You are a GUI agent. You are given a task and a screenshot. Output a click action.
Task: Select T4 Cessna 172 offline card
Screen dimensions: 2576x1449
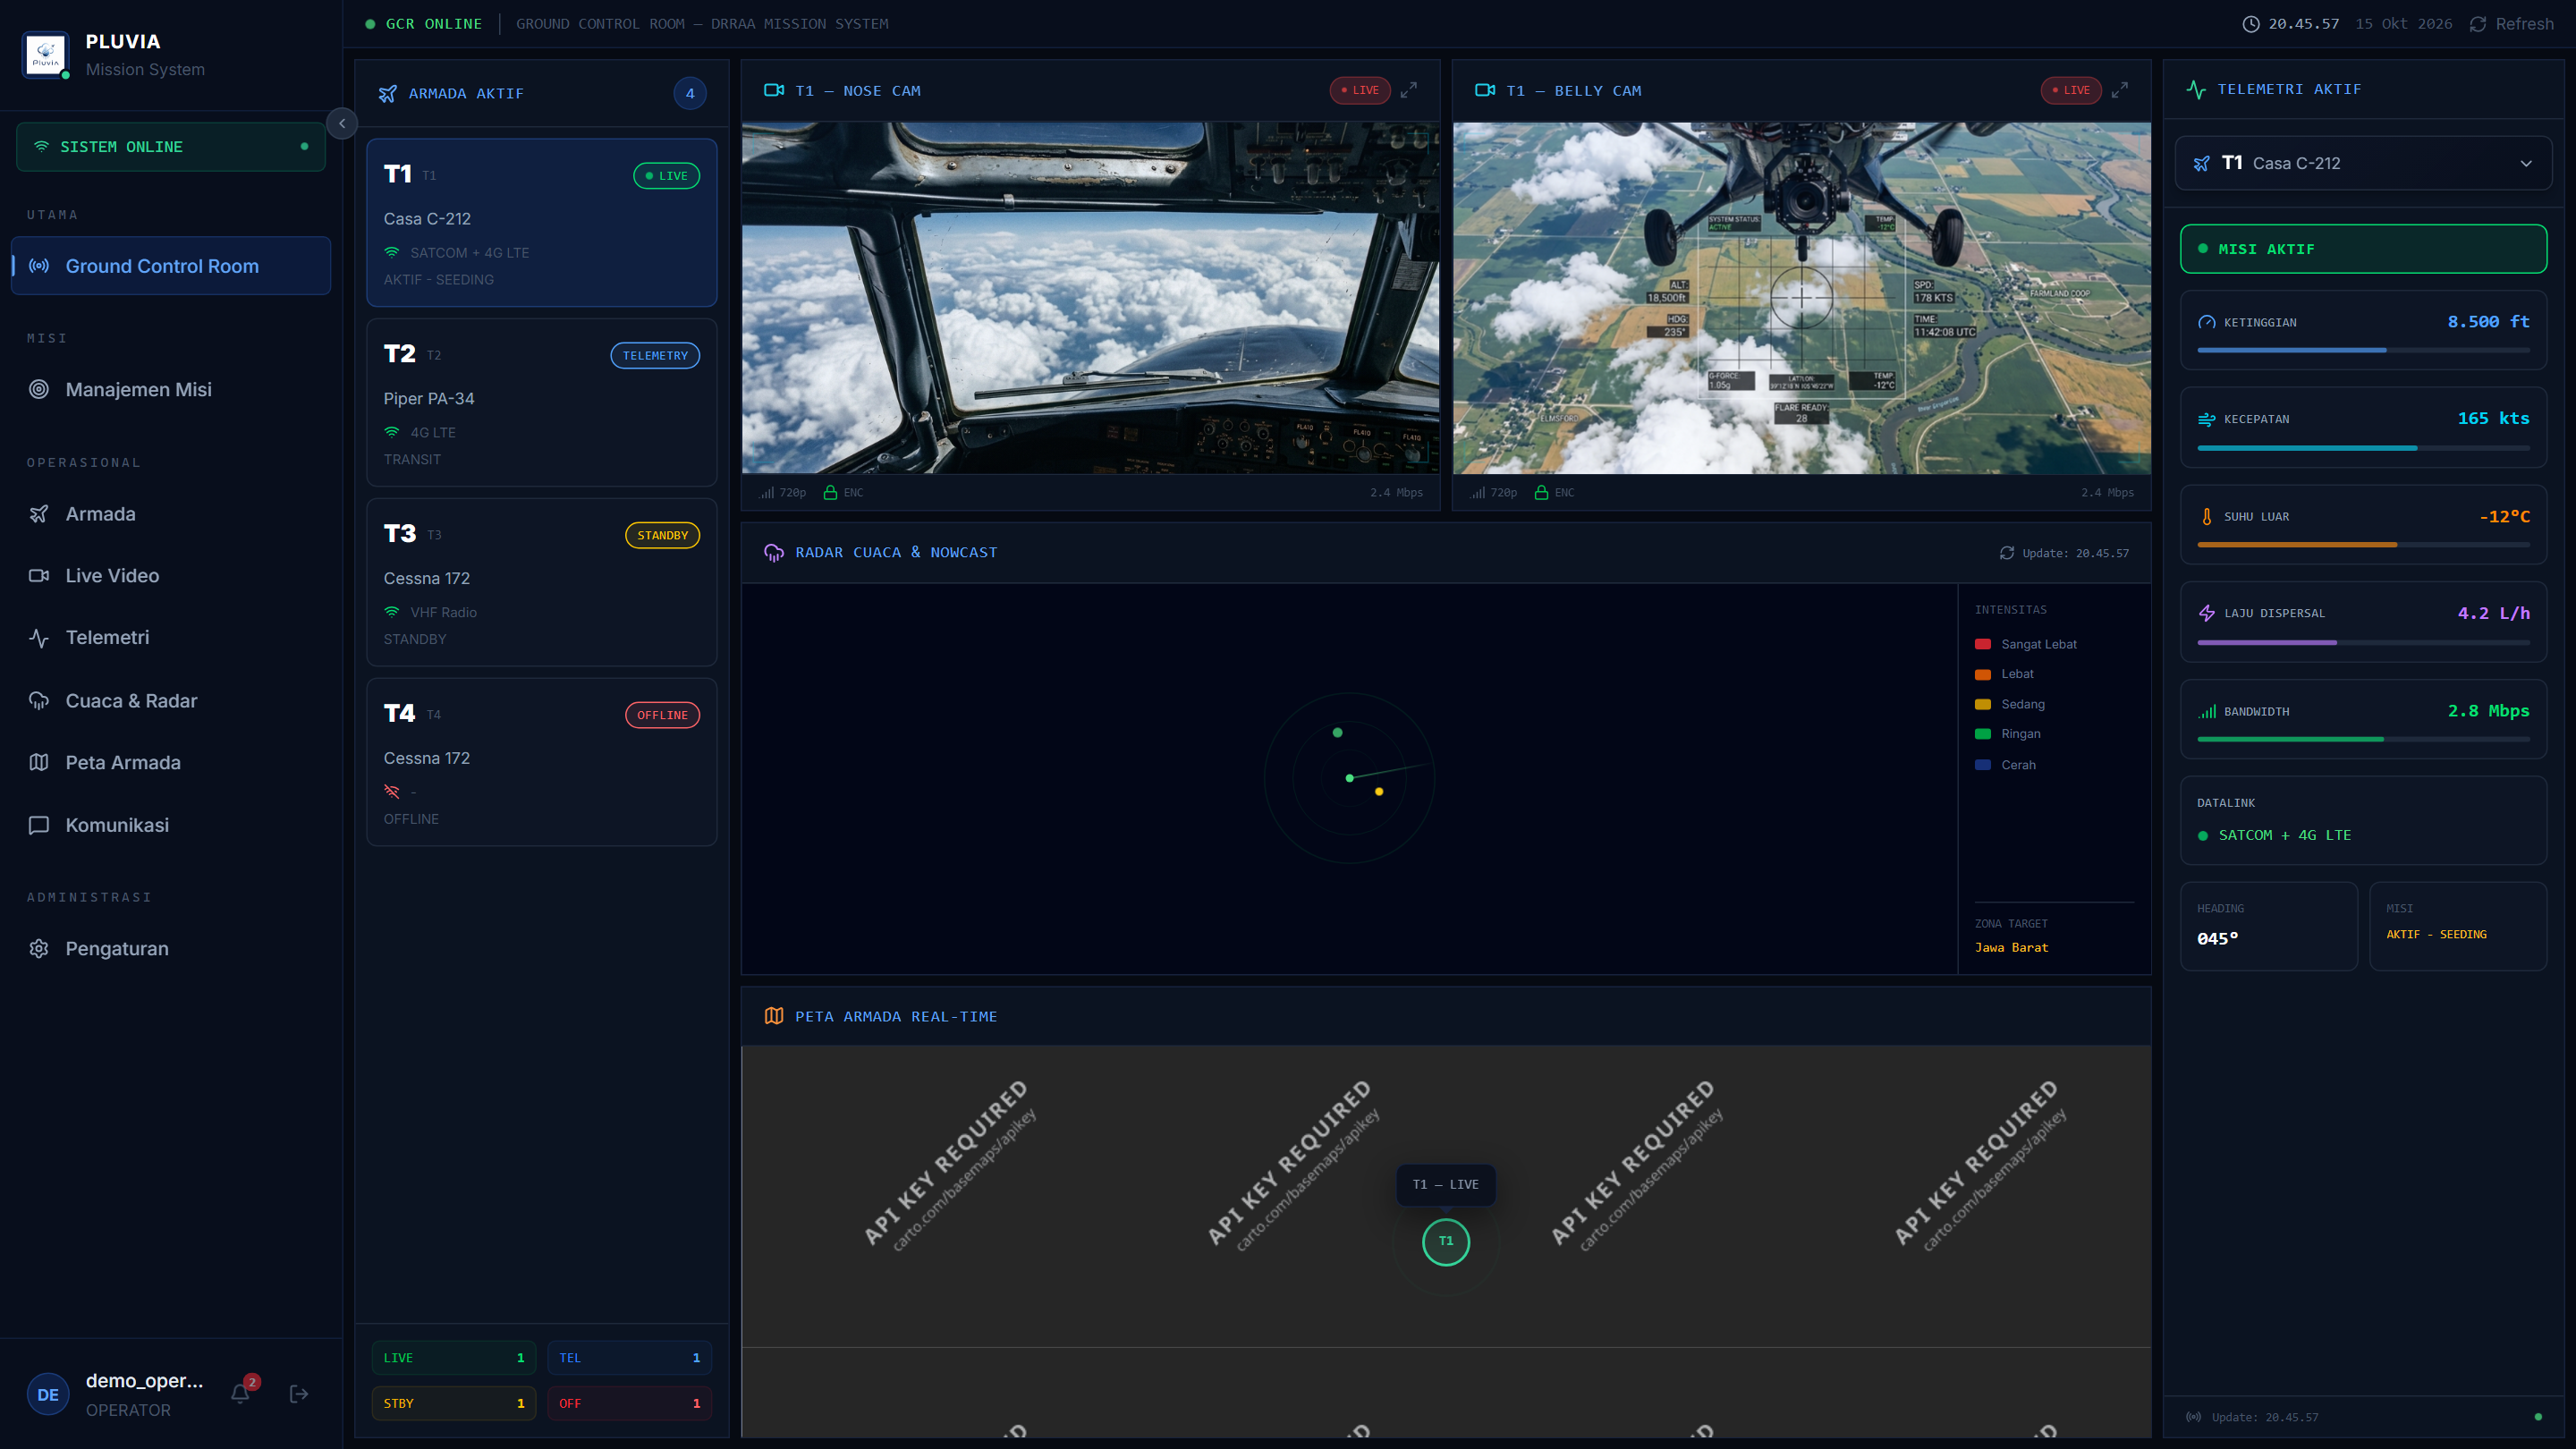point(542,762)
